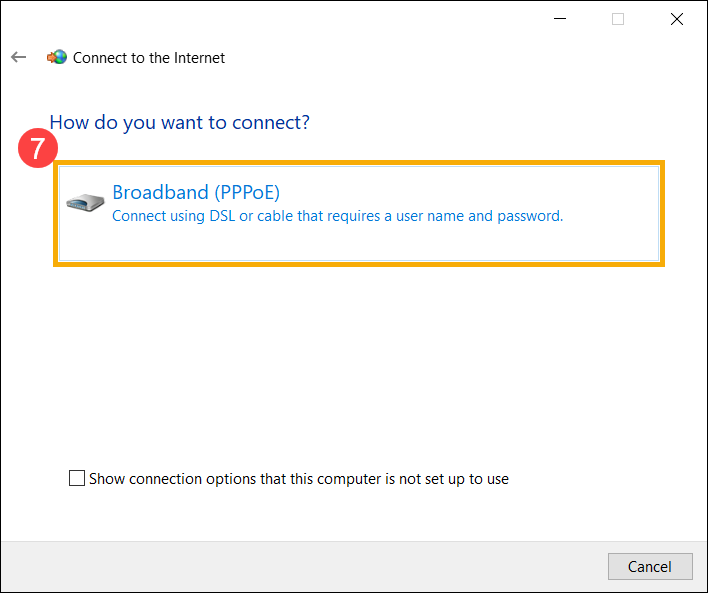
Task: Select the Broadband (PPPoE) option
Action: pos(196,192)
